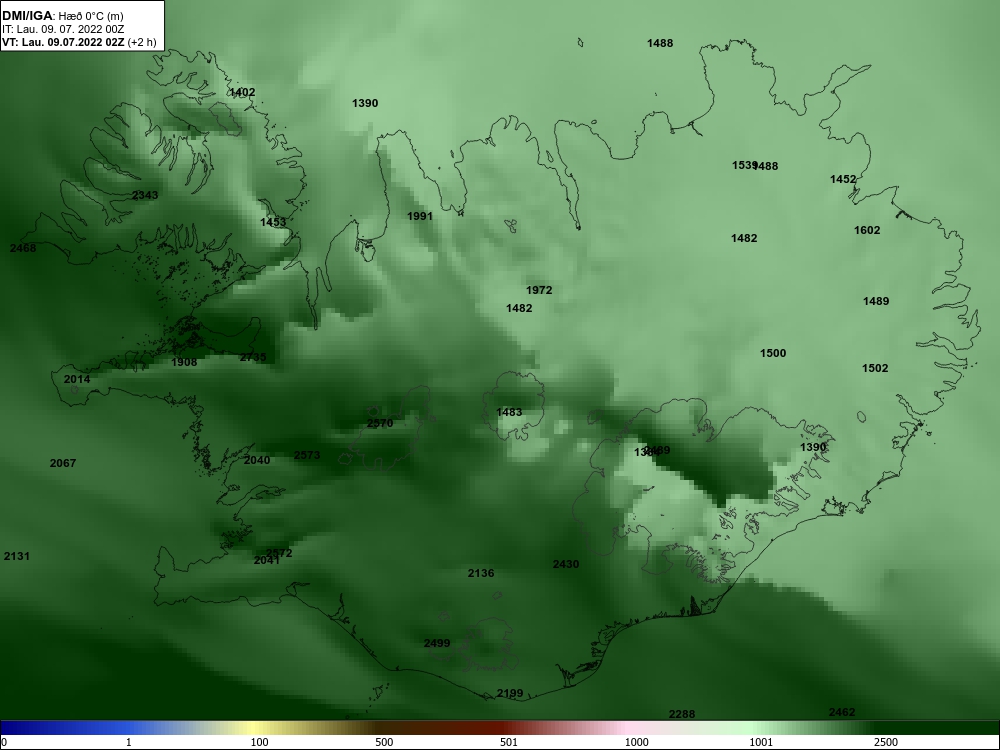1000x750 pixels.
Task: Click the legend label 2500
Action: (886, 742)
